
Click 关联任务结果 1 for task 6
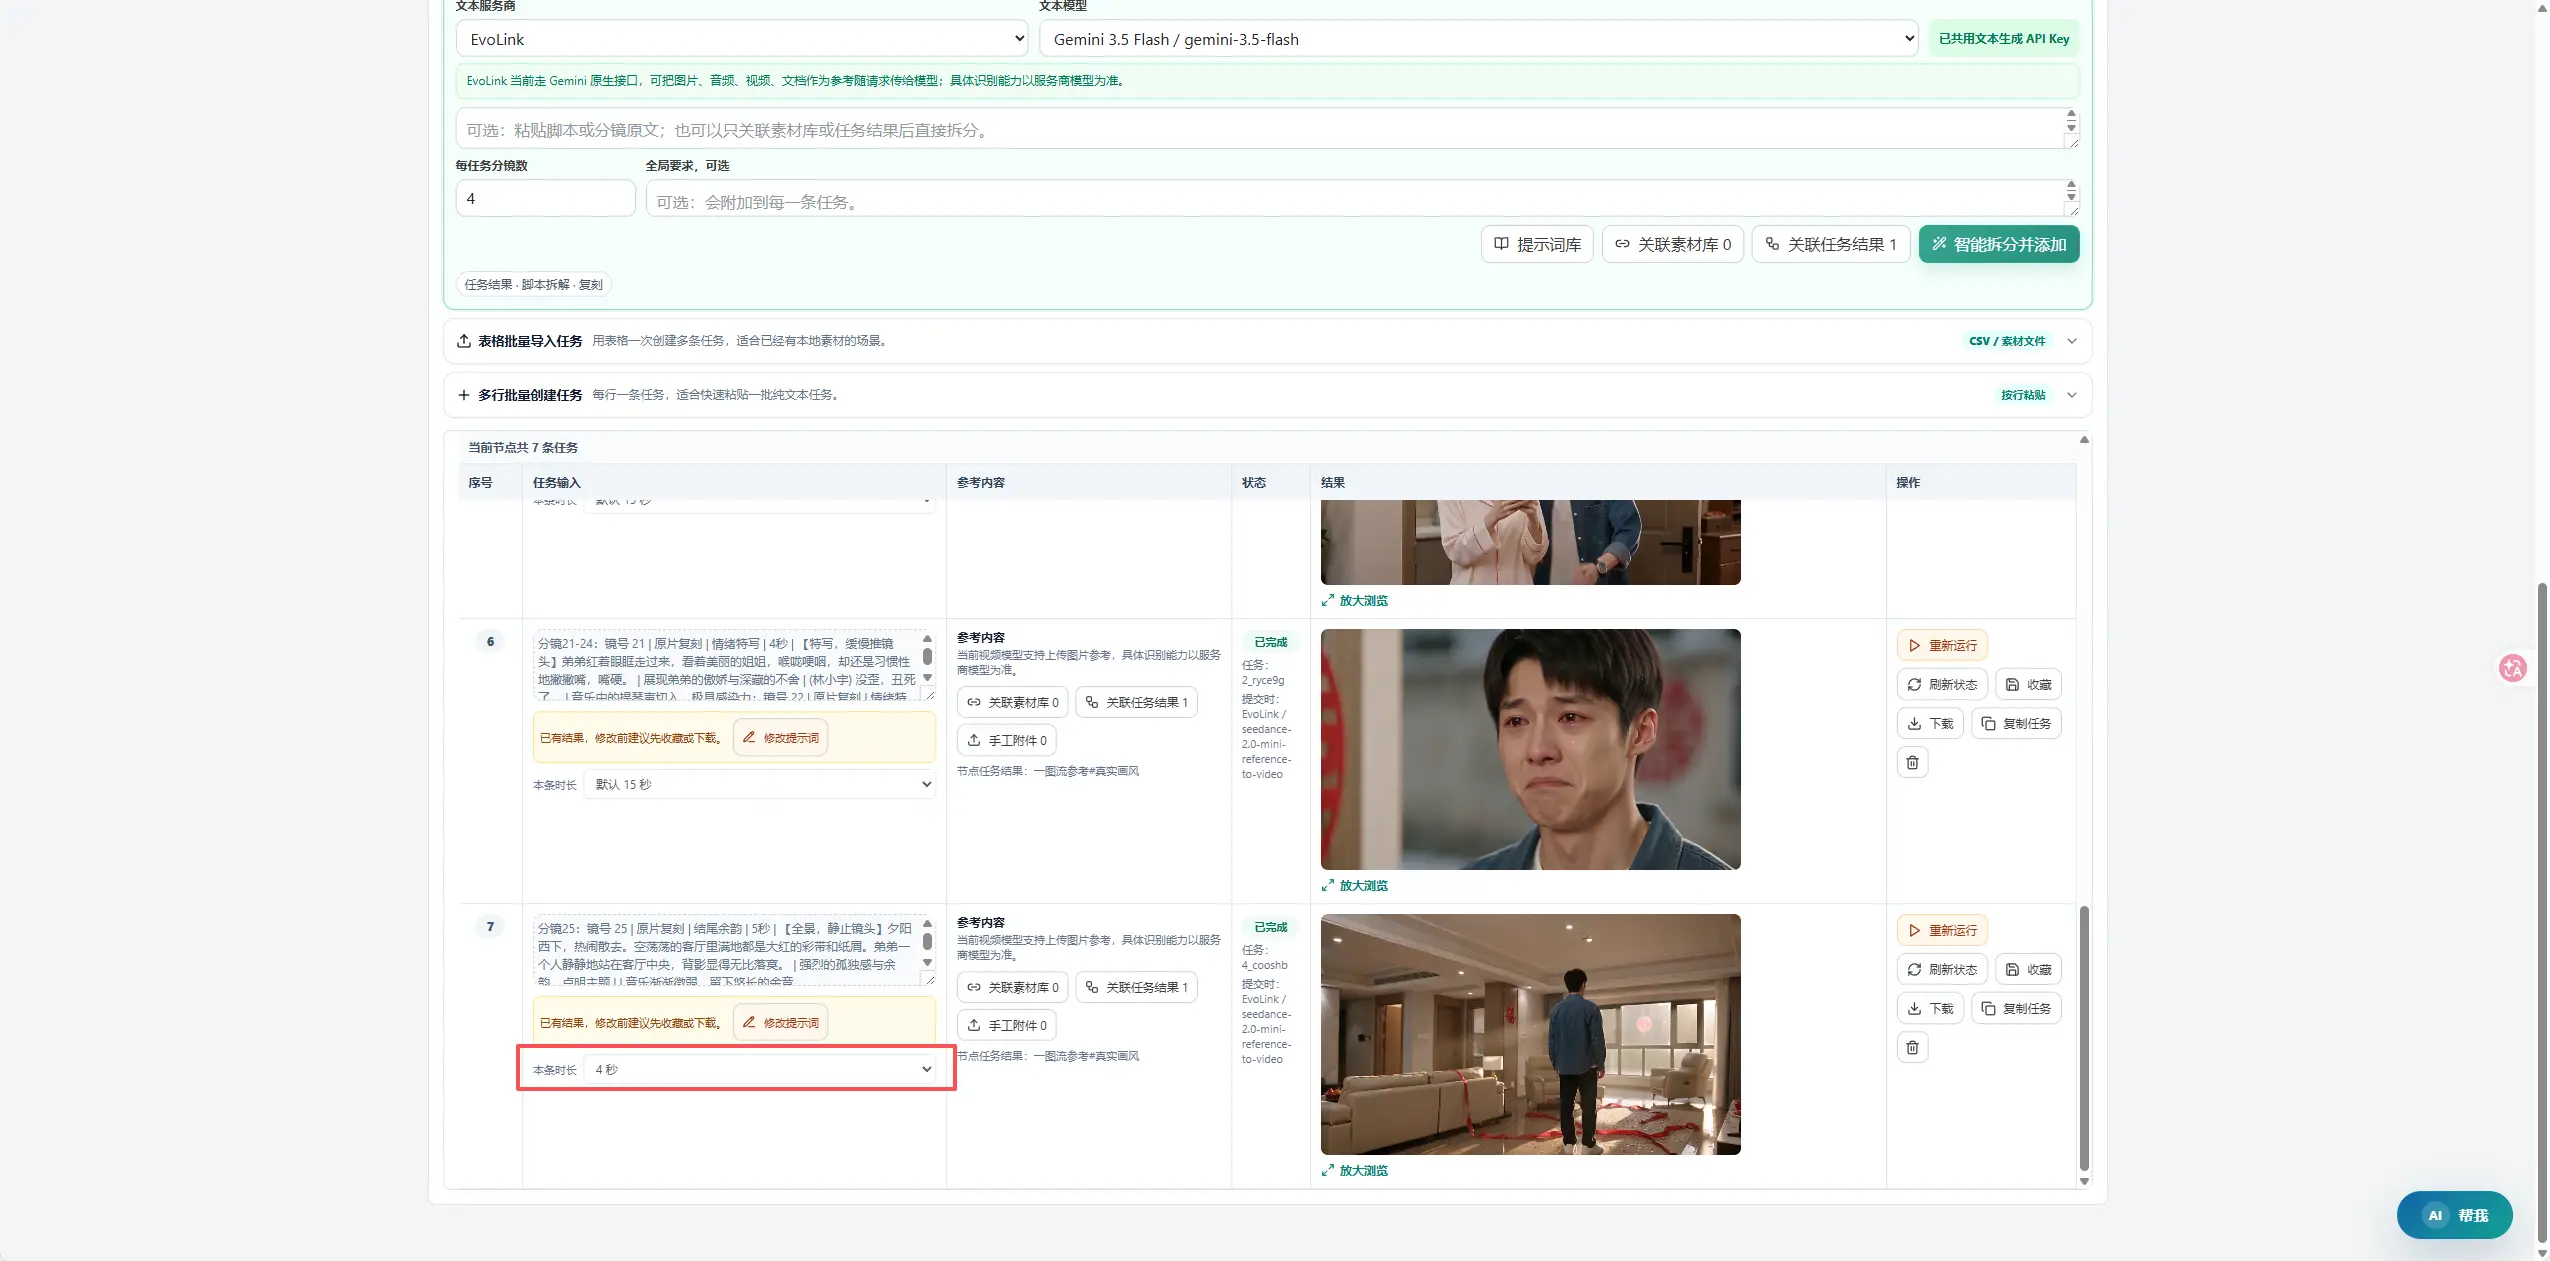(x=1136, y=702)
